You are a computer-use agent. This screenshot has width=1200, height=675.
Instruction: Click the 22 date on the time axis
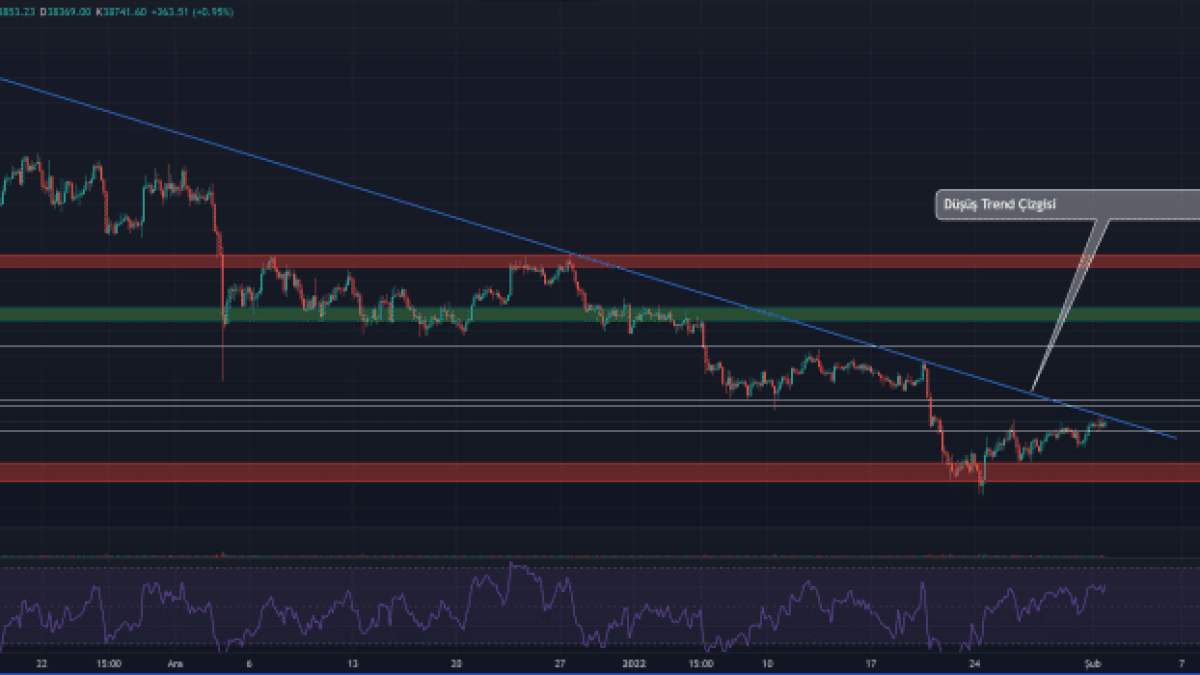click(40, 663)
